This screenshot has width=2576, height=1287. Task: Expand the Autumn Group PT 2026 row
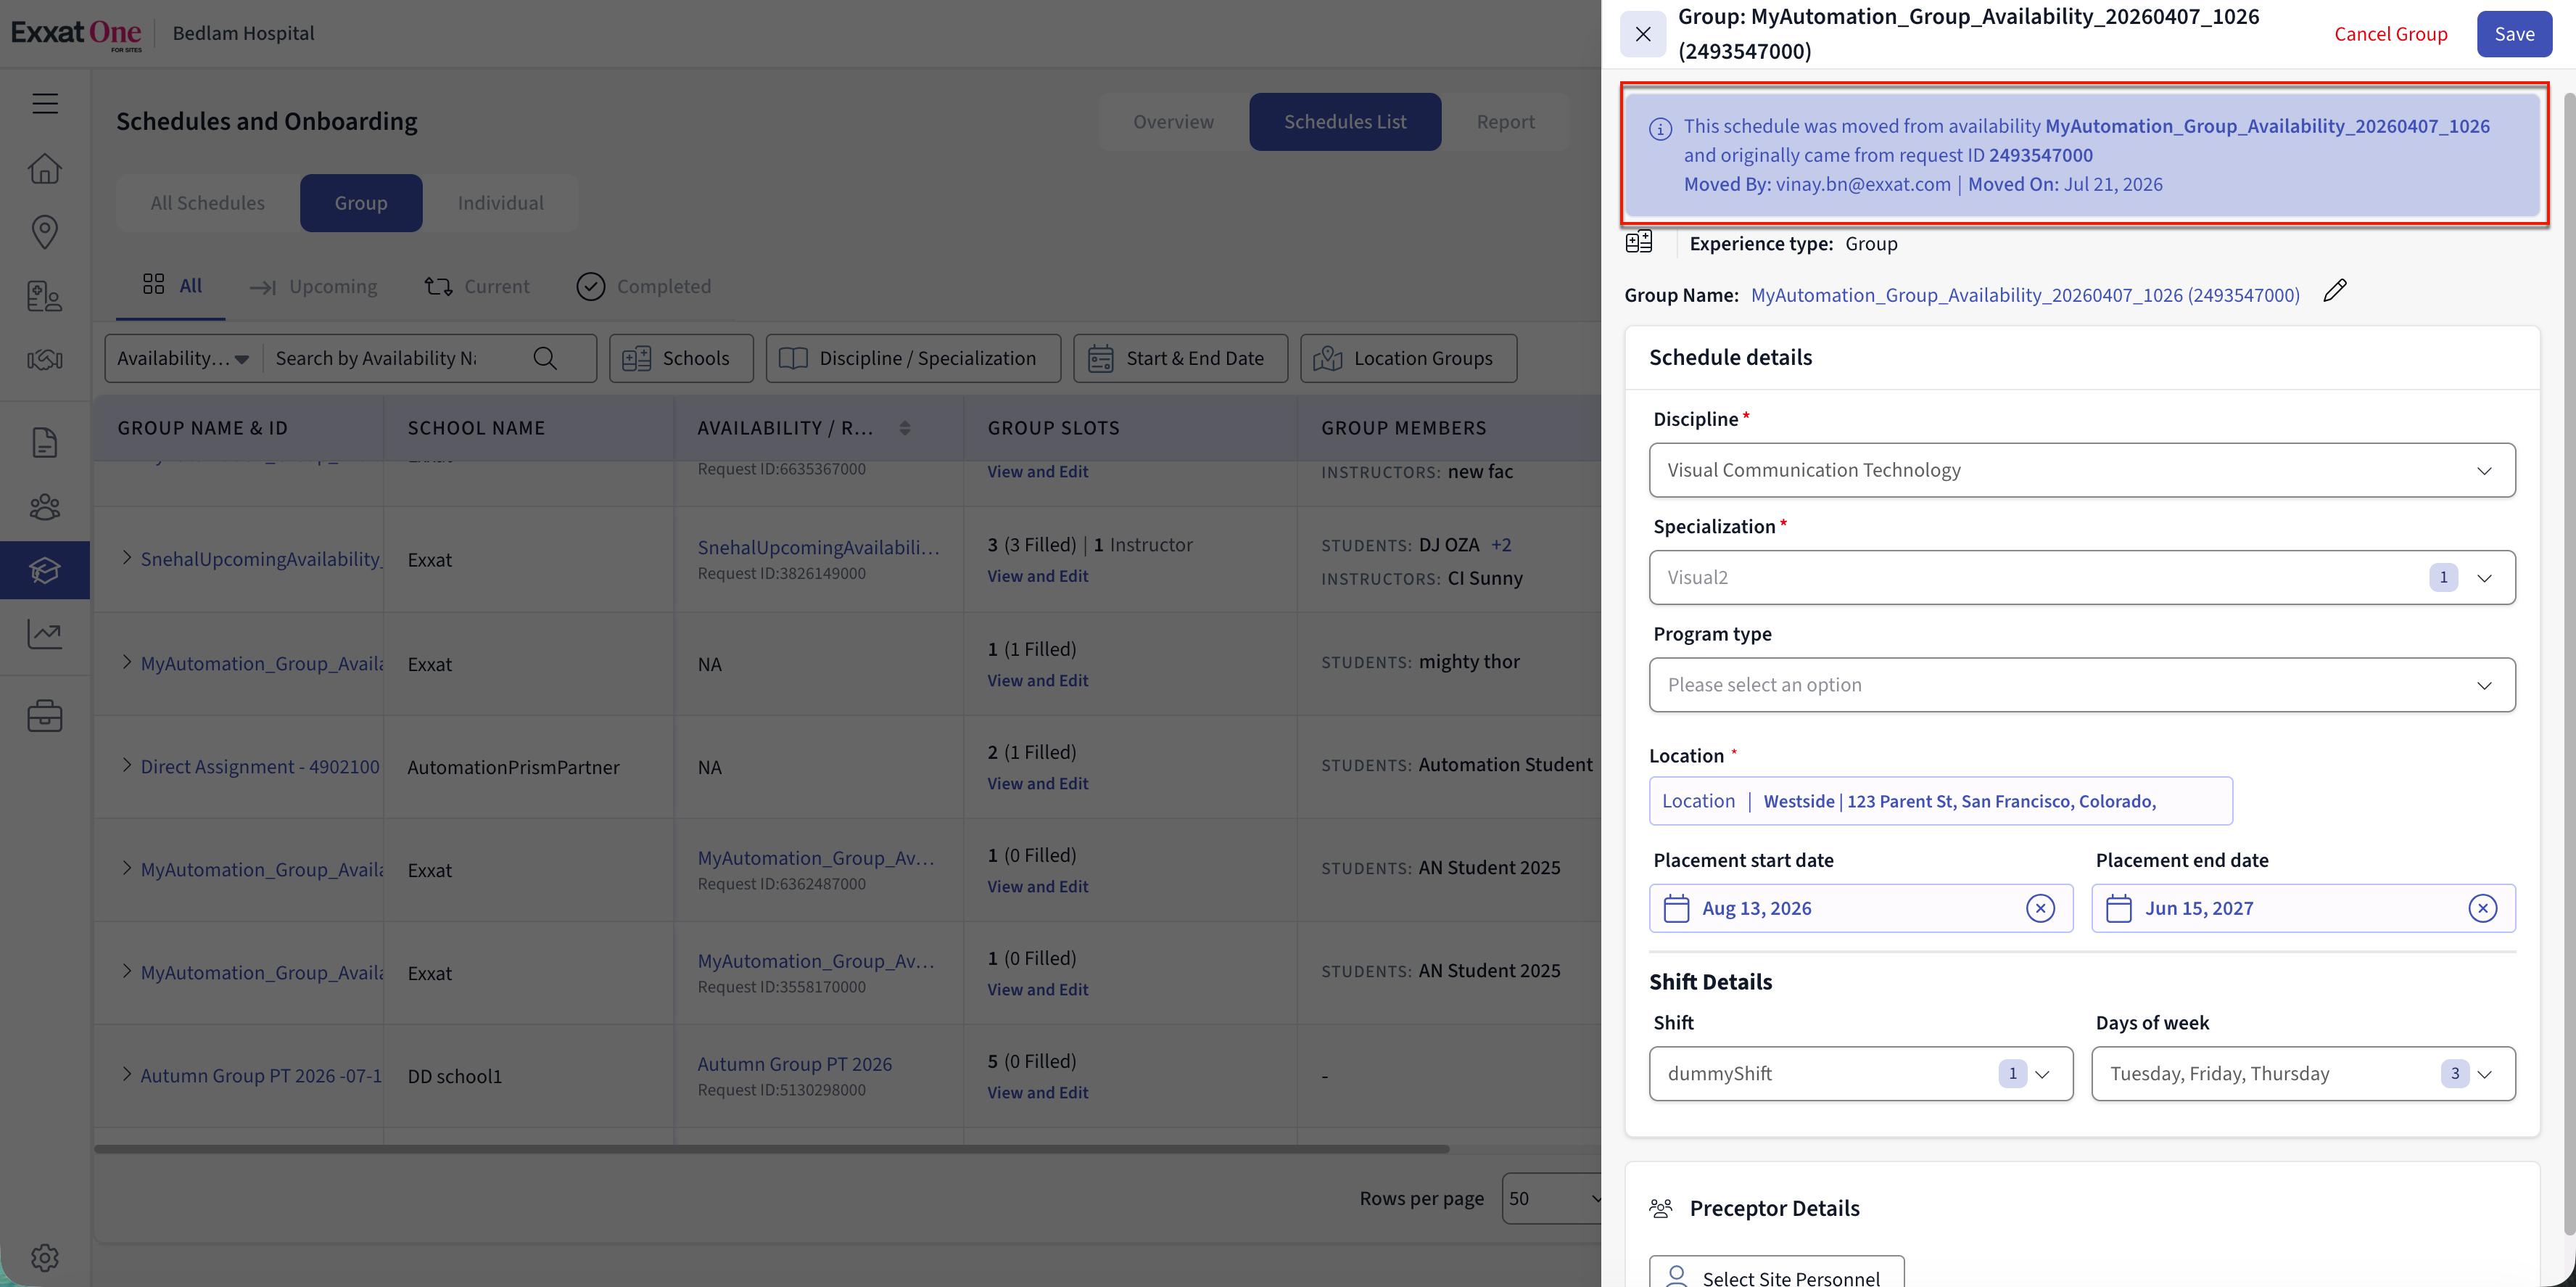[127, 1075]
